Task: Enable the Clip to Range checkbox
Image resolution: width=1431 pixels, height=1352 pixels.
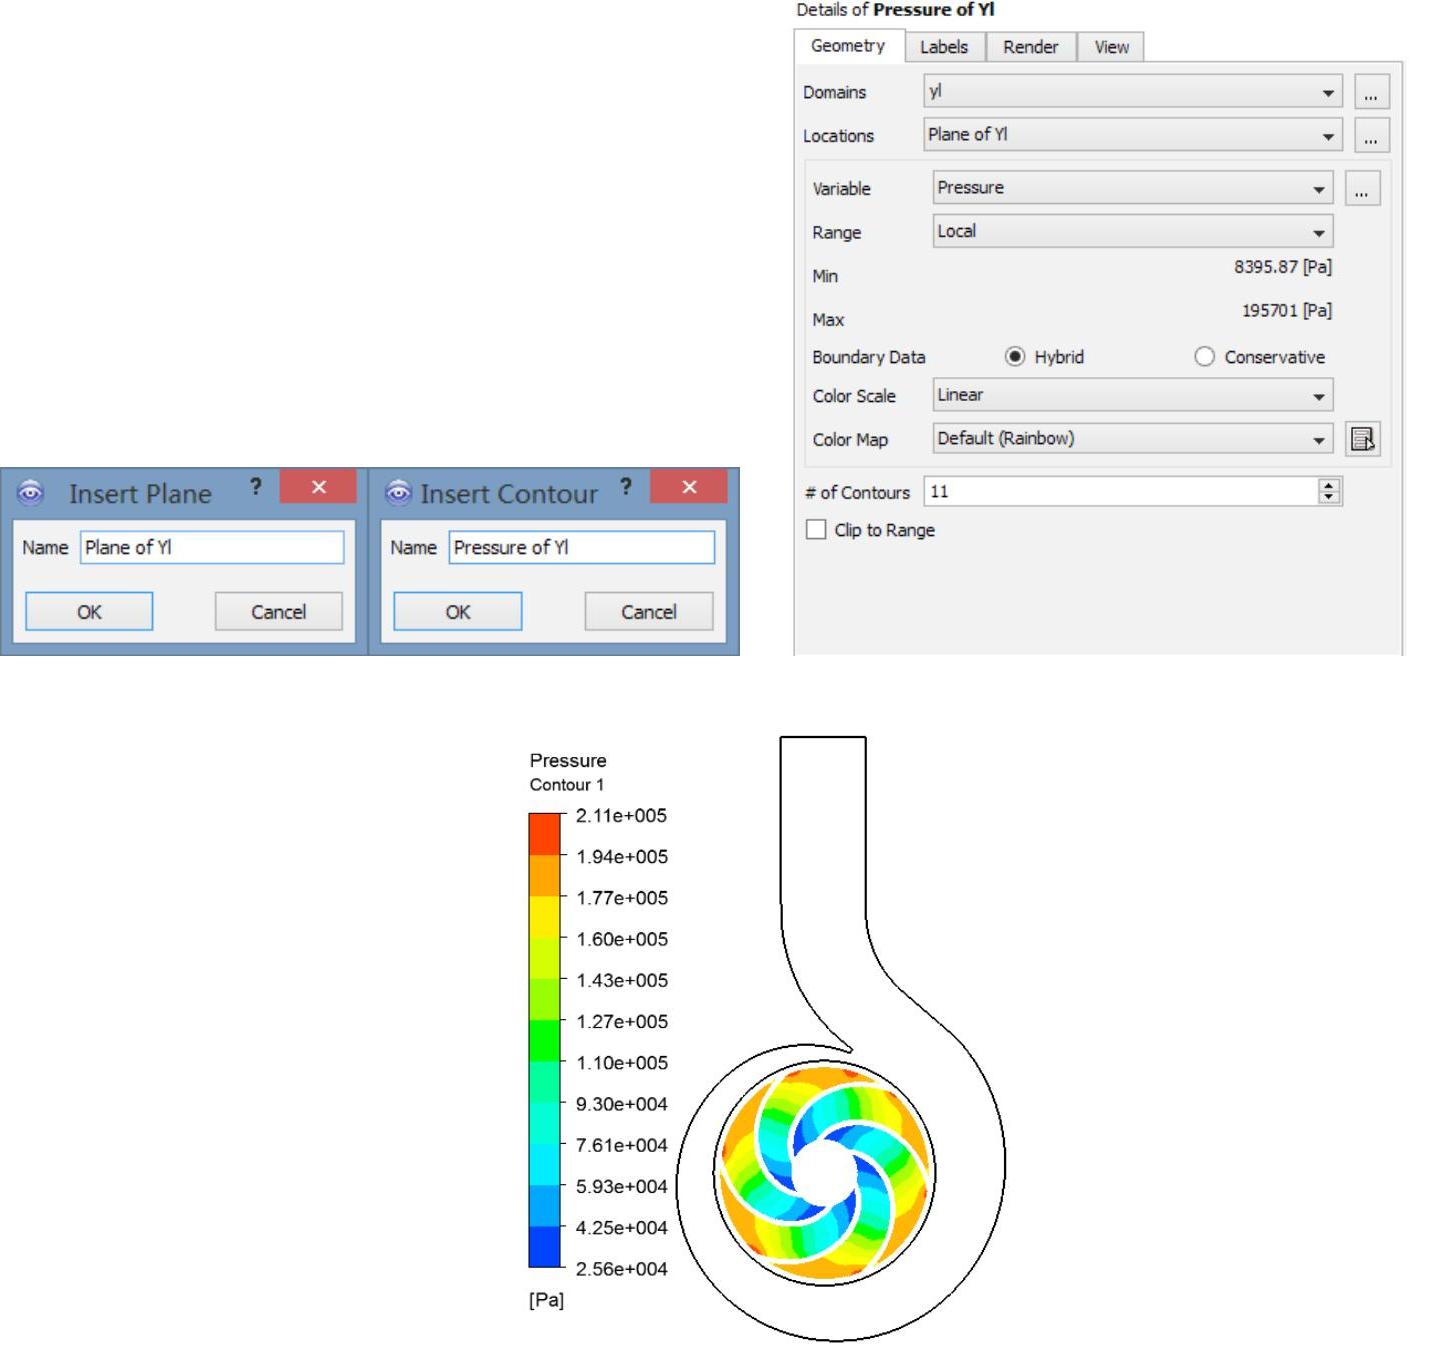Action: 816,530
